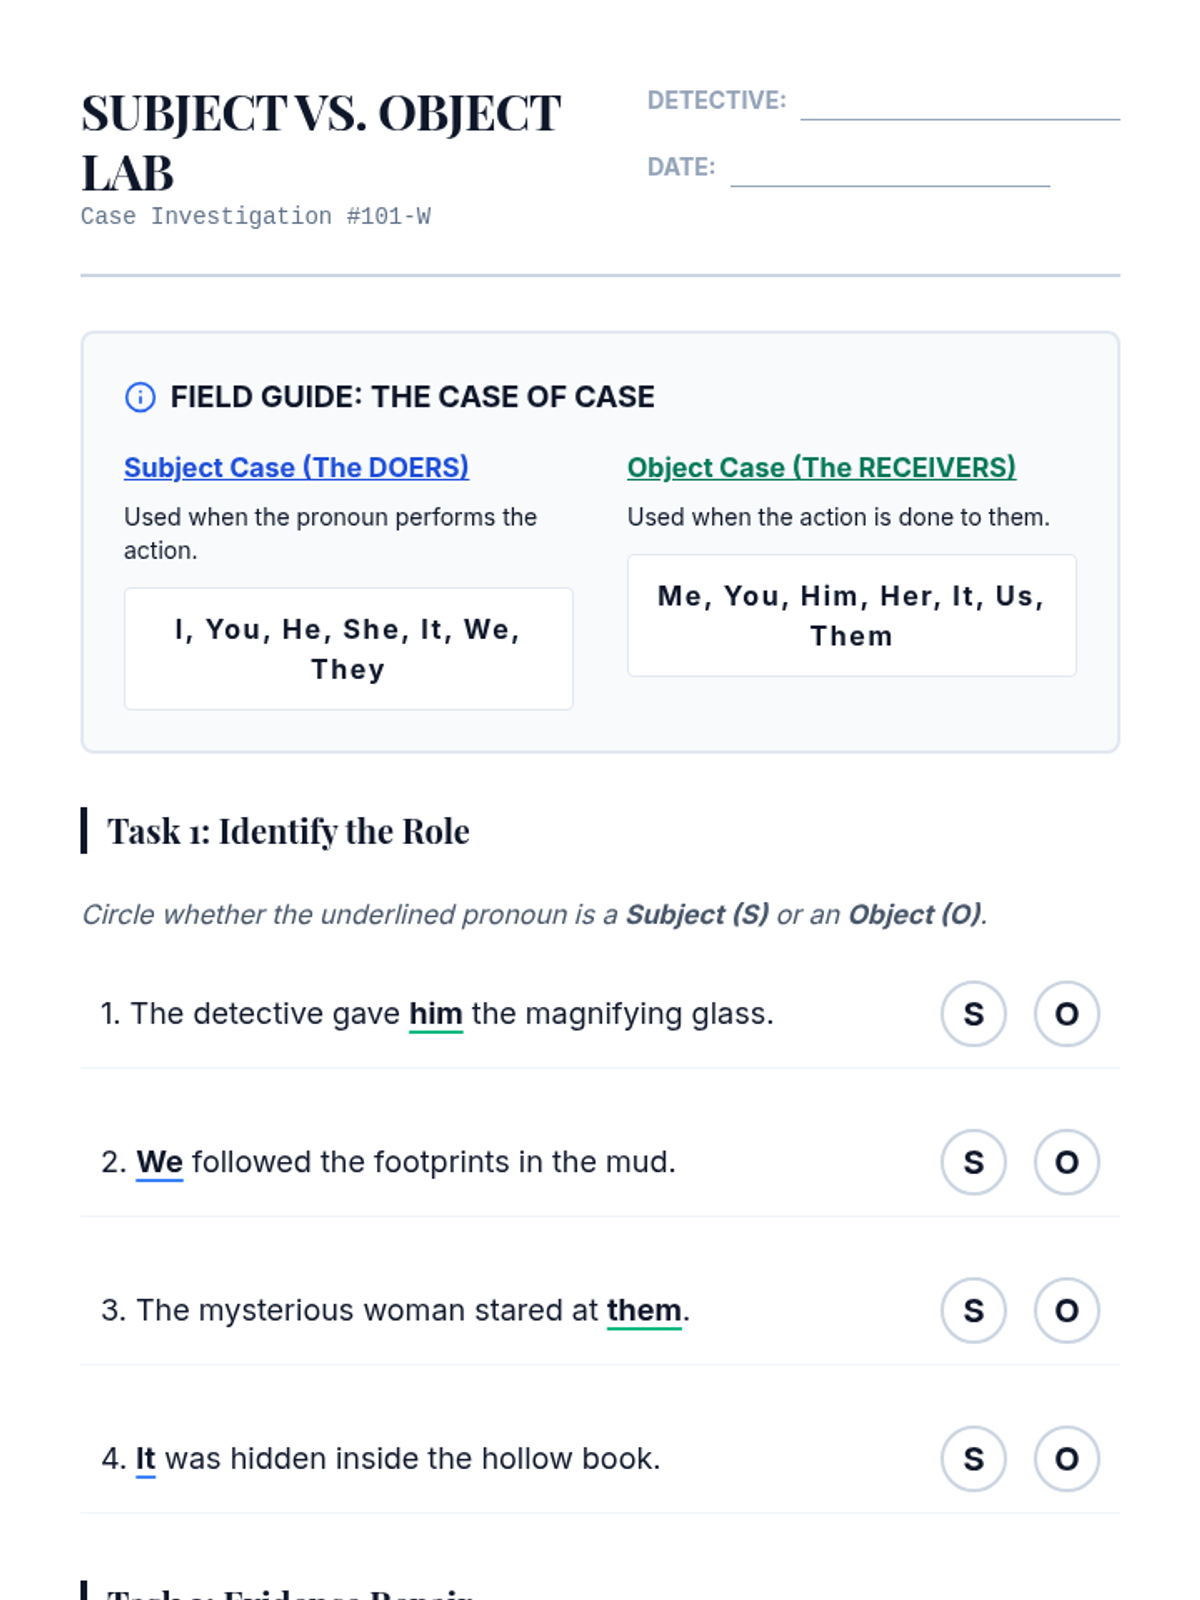This screenshot has width=1200, height=1600.
Task: Circle O for sentence 1 about him
Action: (x=1066, y=1014)
